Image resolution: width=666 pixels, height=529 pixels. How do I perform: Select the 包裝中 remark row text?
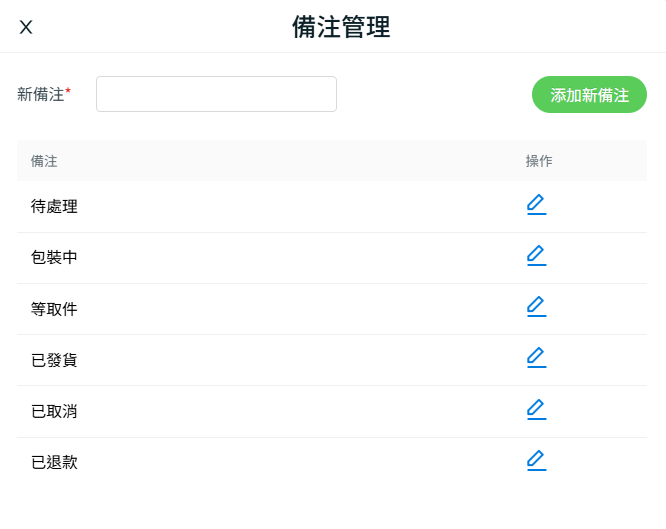click(54, 257)
